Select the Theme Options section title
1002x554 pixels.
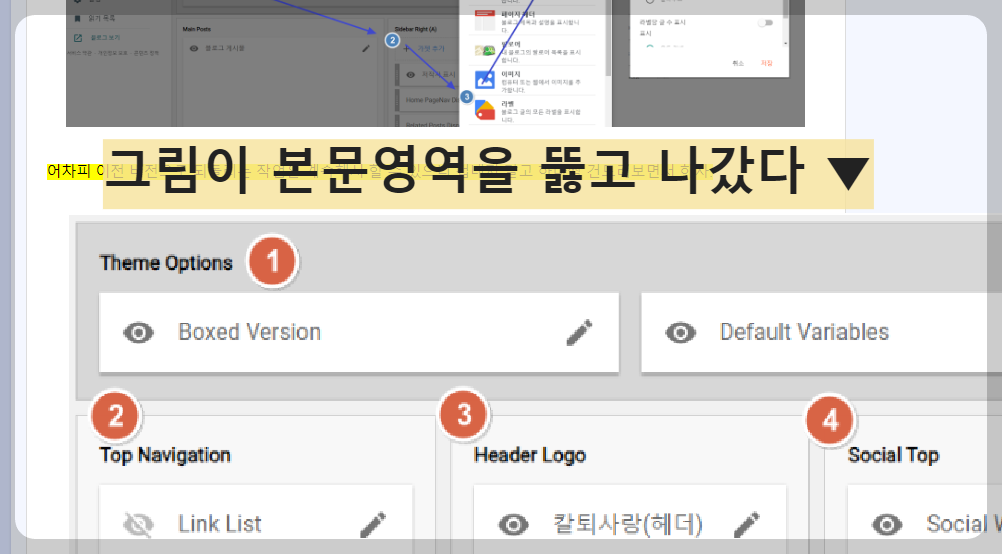coord(166,263)
